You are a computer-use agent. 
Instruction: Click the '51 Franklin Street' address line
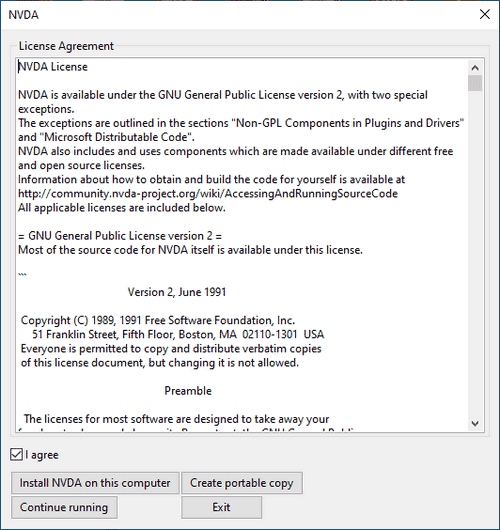(x=178, y=334)
